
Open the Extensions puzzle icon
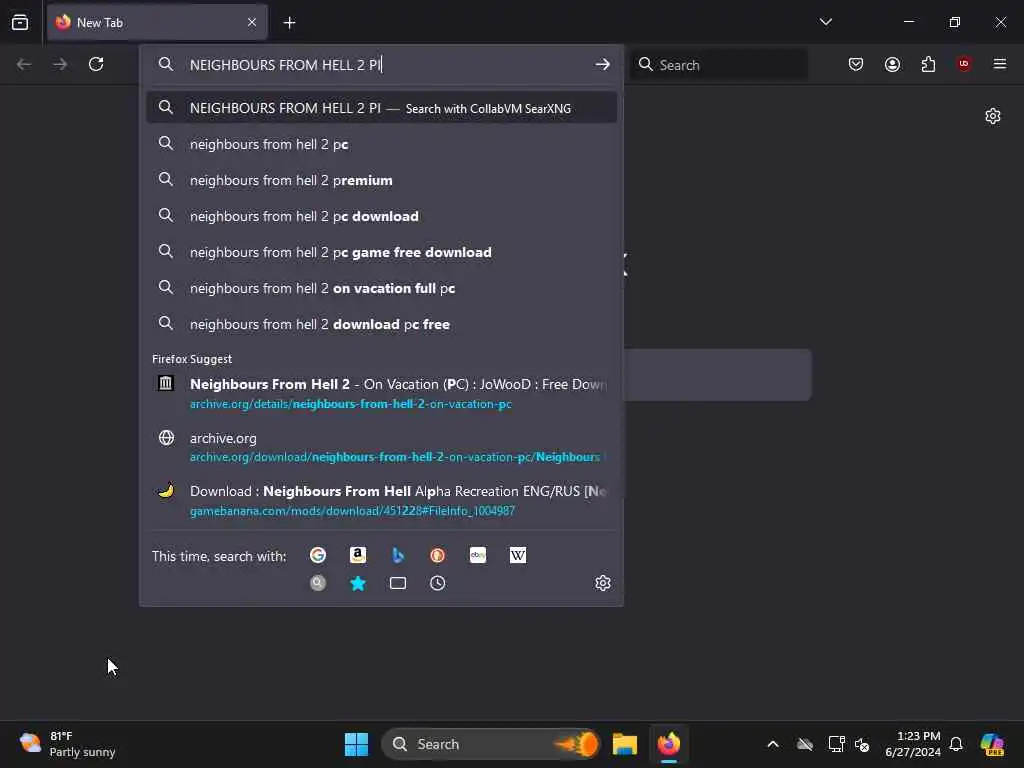(928, 64)
